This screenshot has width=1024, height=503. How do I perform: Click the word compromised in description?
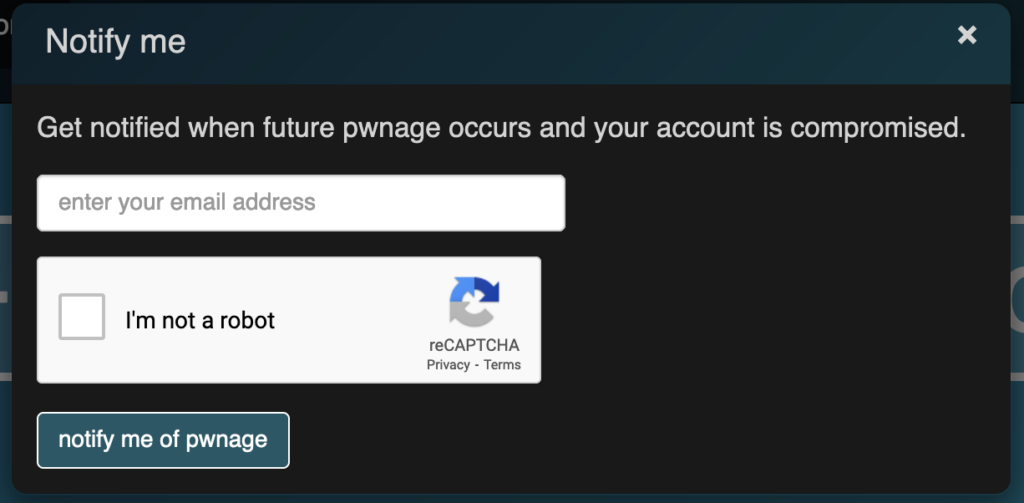click(x=878, y=128)
